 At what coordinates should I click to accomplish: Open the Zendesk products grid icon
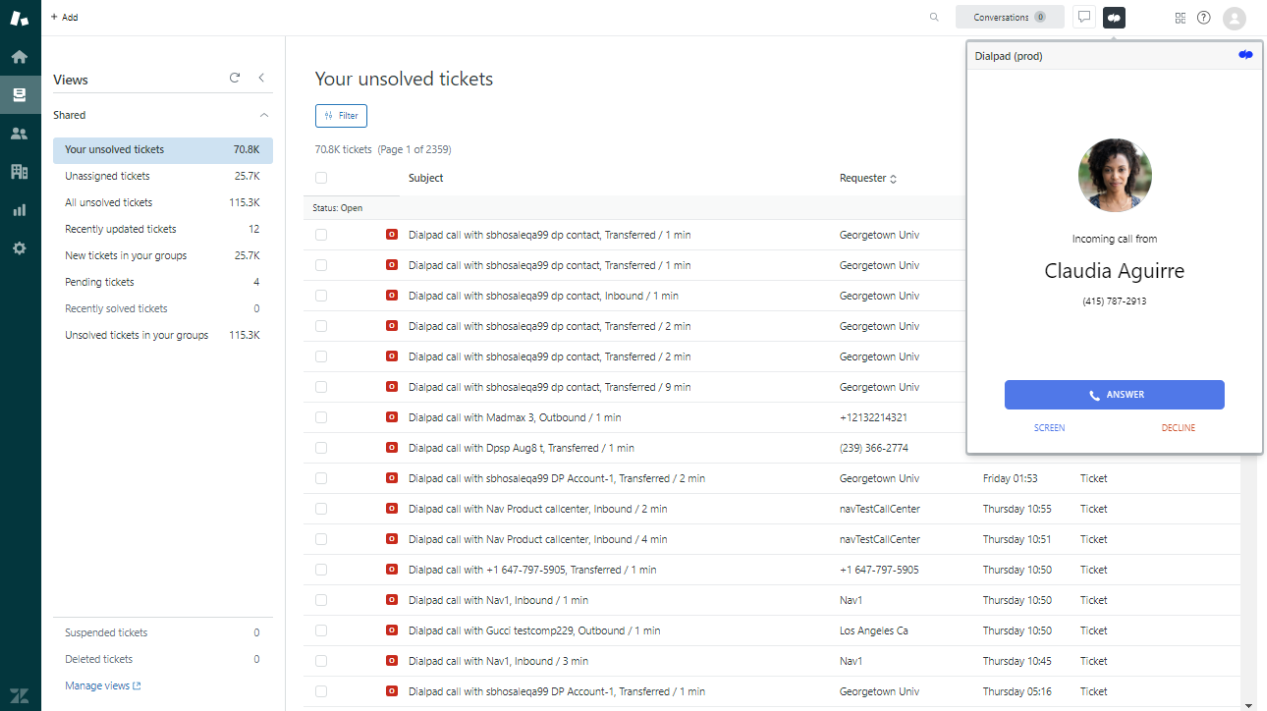1180,17
